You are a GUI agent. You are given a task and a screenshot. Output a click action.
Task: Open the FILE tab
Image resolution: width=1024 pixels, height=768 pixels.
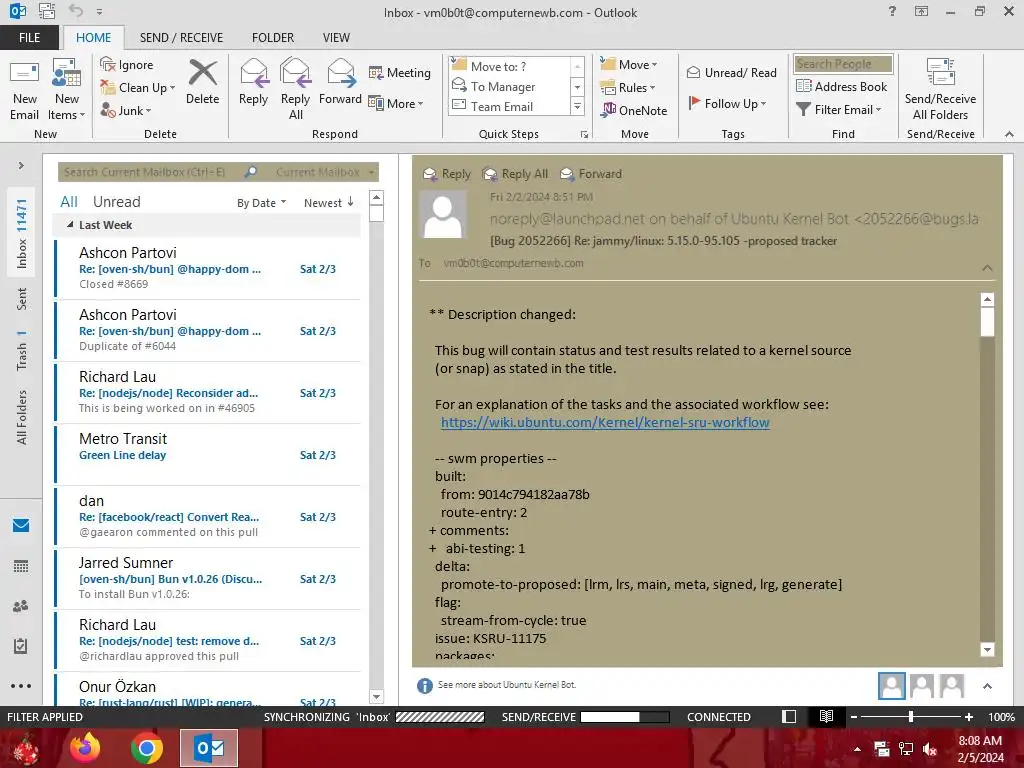29,38
